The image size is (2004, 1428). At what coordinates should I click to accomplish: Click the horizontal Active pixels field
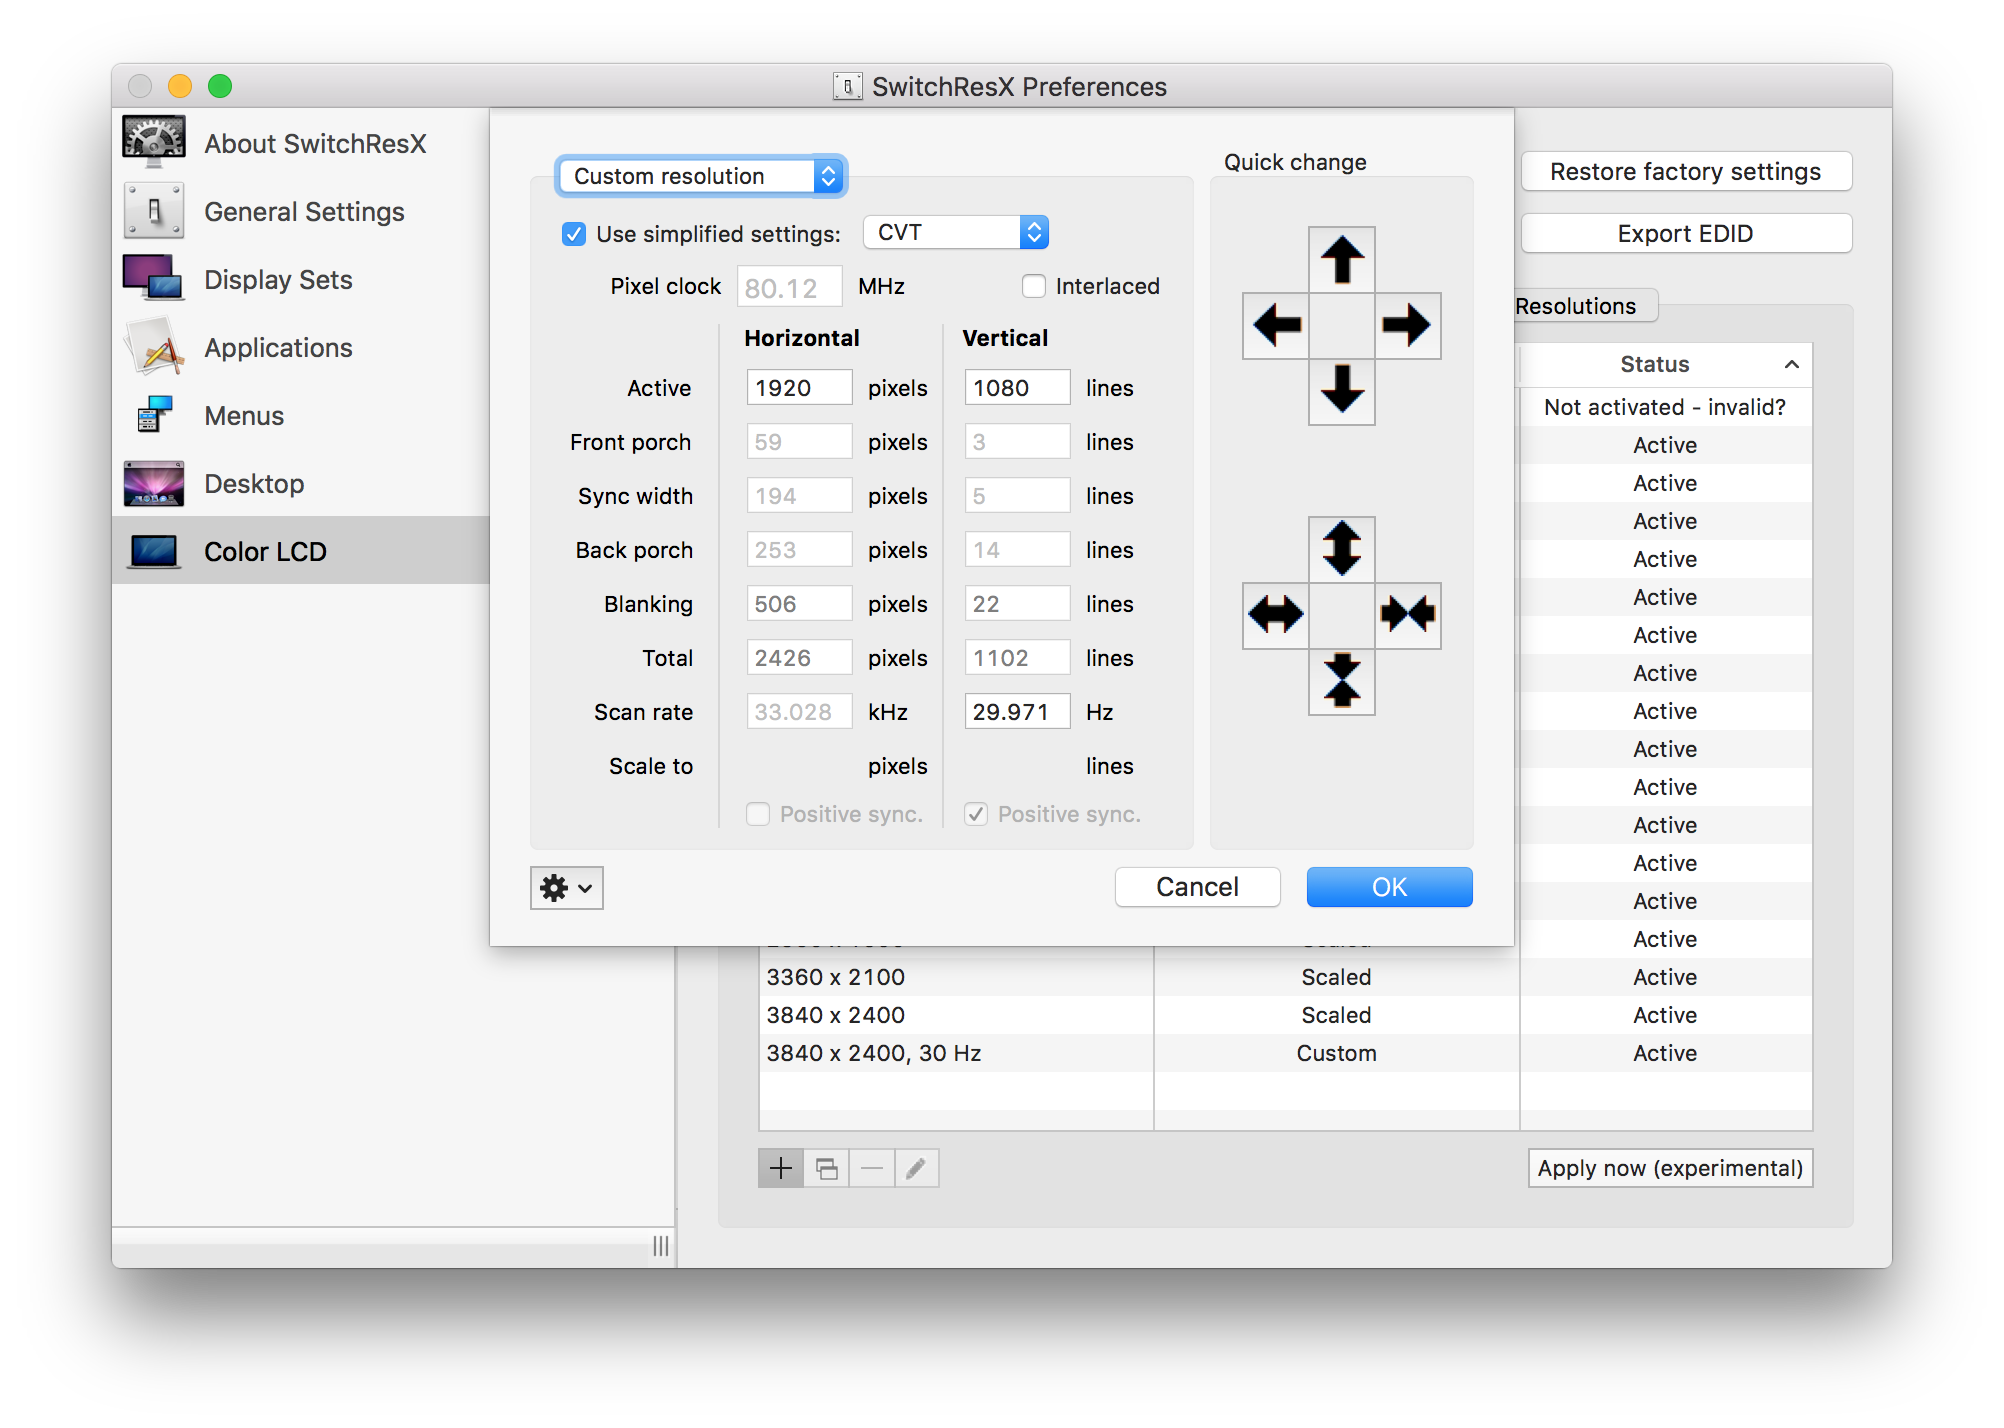pos(798,388)
